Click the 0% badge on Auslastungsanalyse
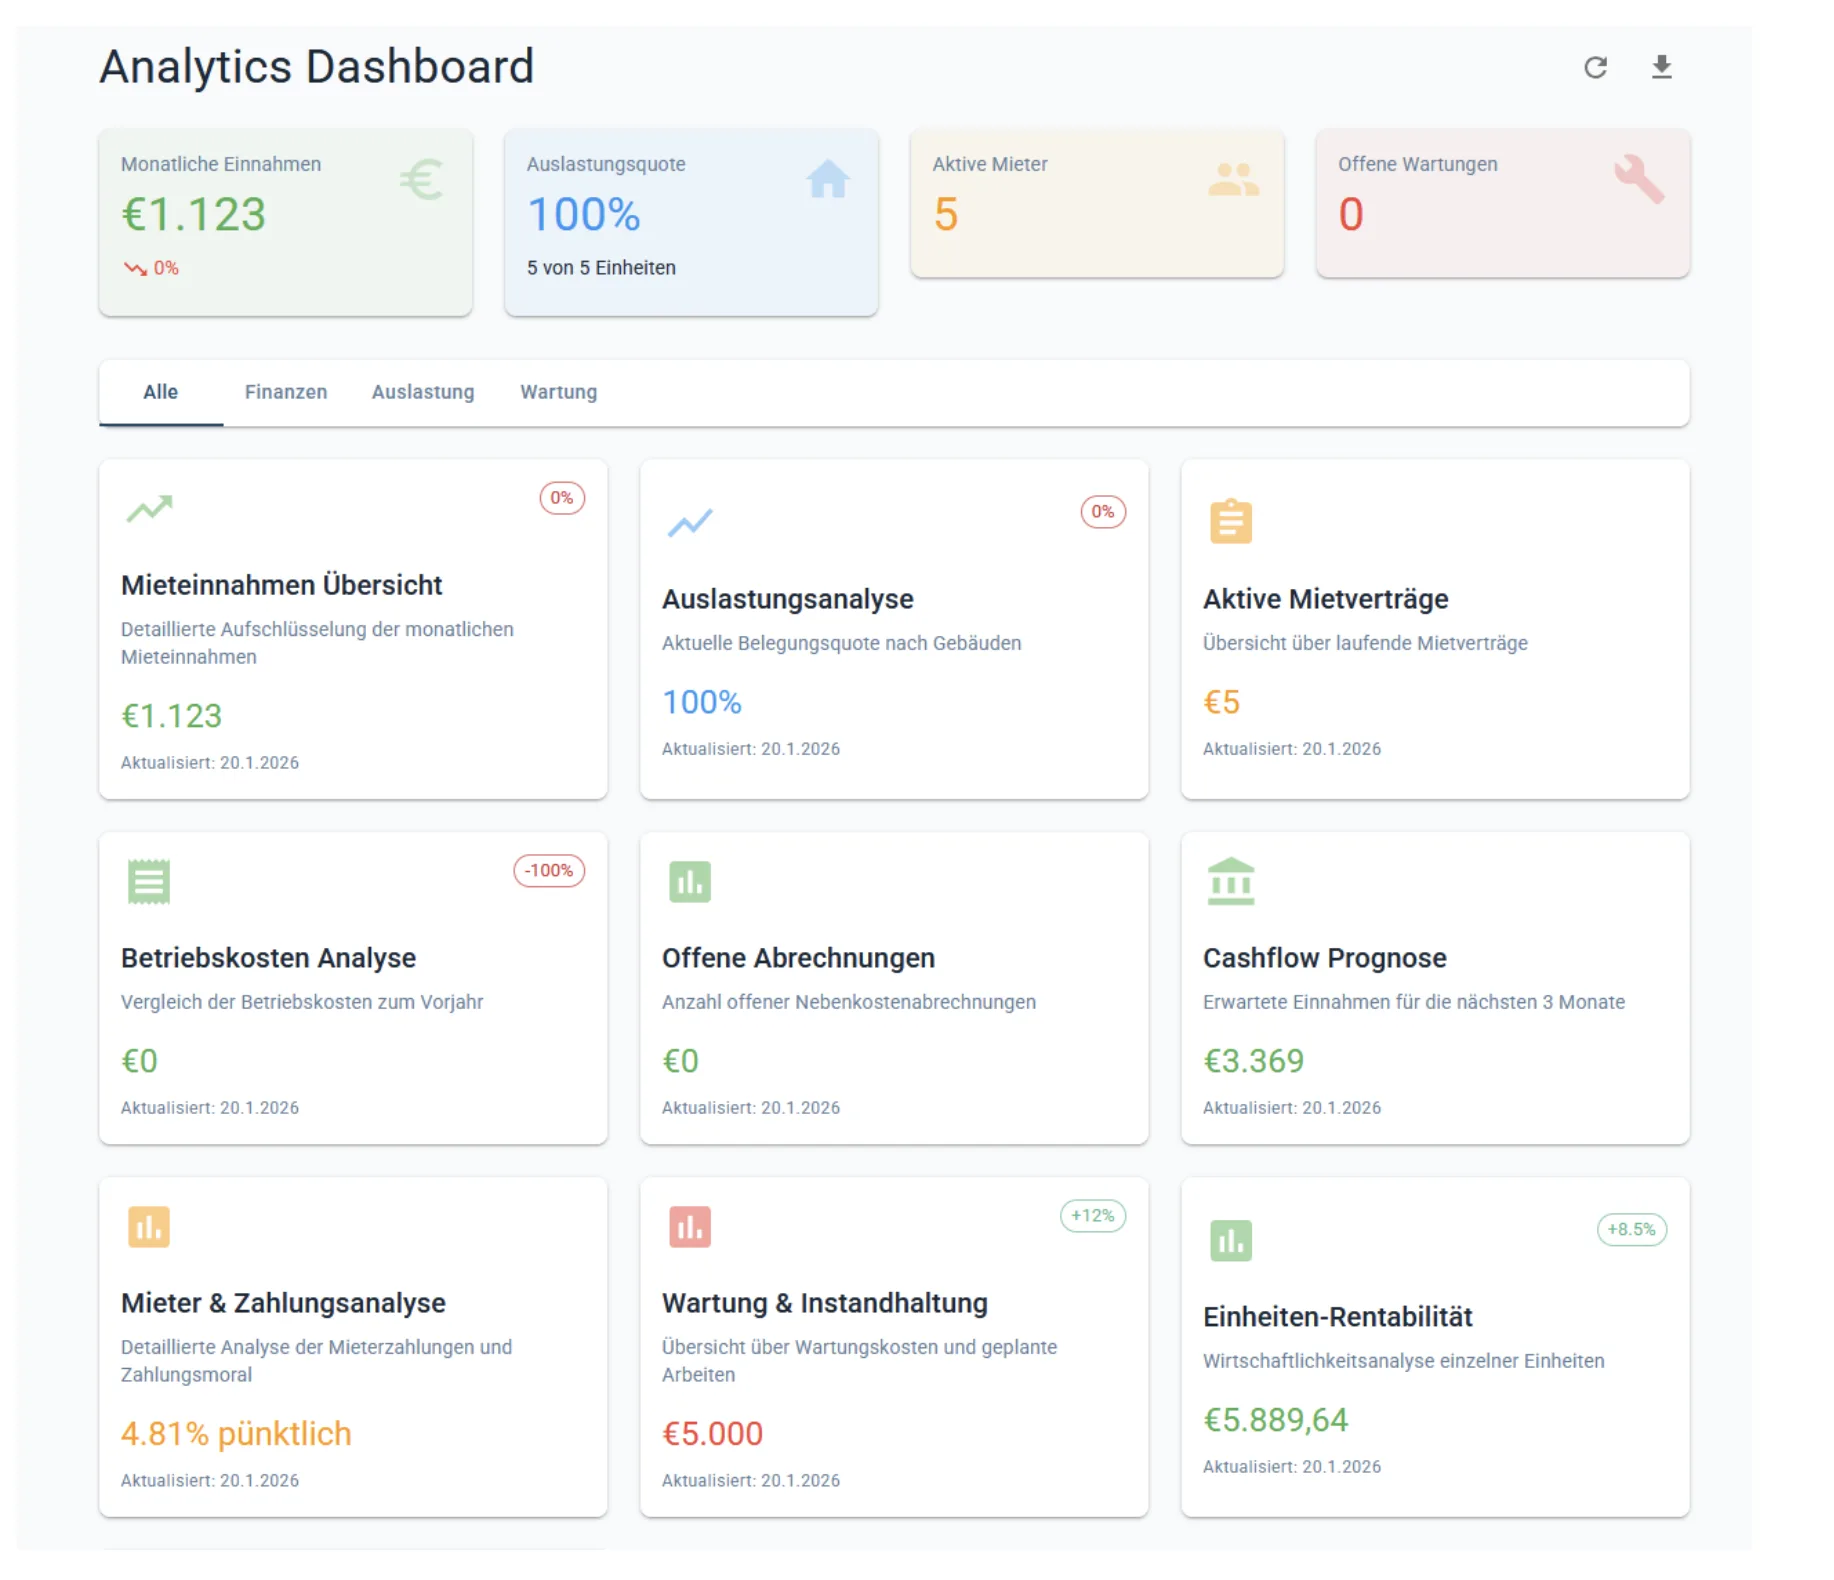 click(x=1103, y=511)
